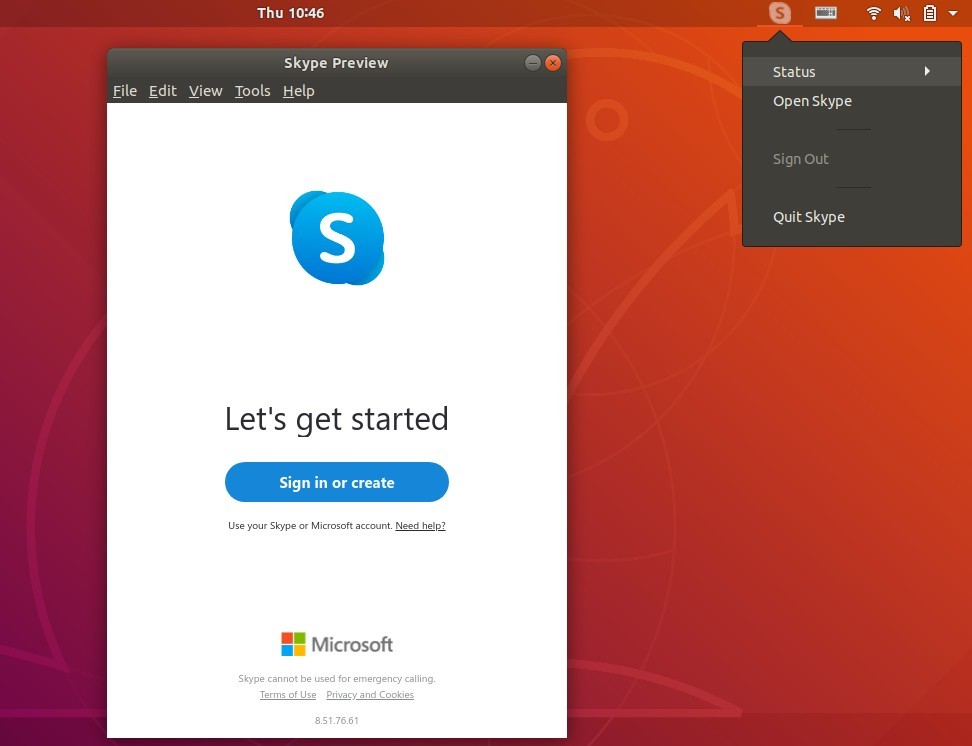Open the View menu
This screenshot has width=972, height=746.
click(205, 91)
